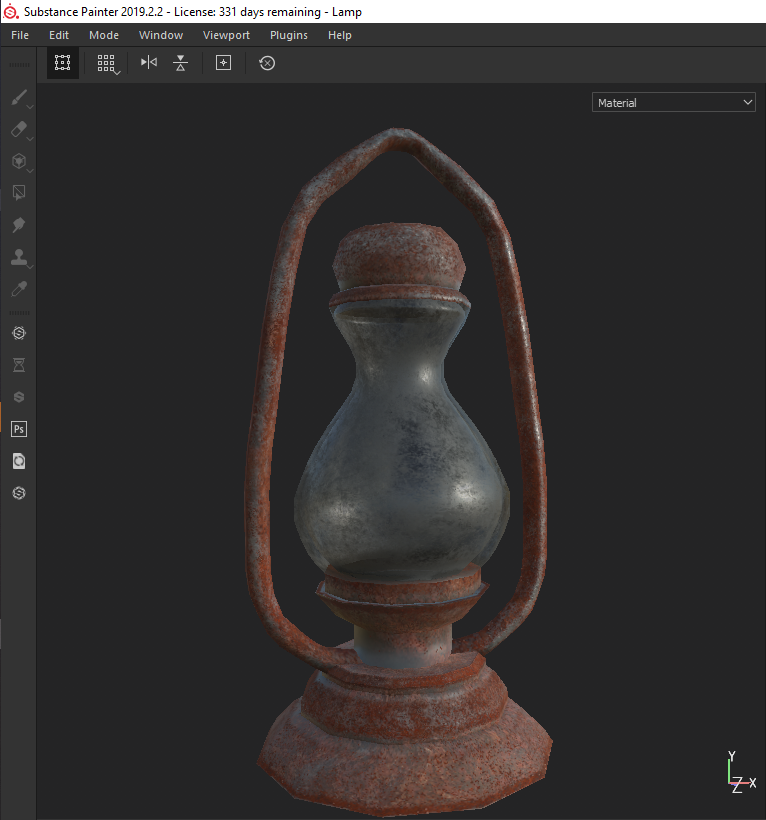Click the hourglass plugin icon
The width and height of the screenshot is (766, 820).
[x=18, y=365]
